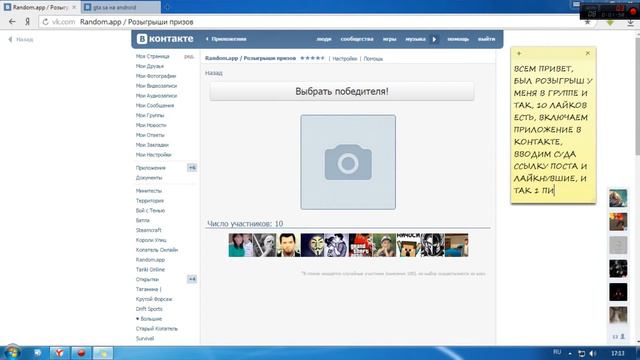Reload the page with the refresh icon
Viewport: 640px width, 360px height.
(45, 22)
